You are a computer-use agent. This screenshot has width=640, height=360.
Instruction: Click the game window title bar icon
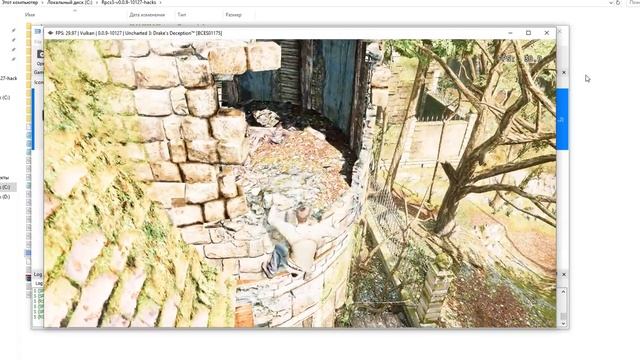pos(50,33)
